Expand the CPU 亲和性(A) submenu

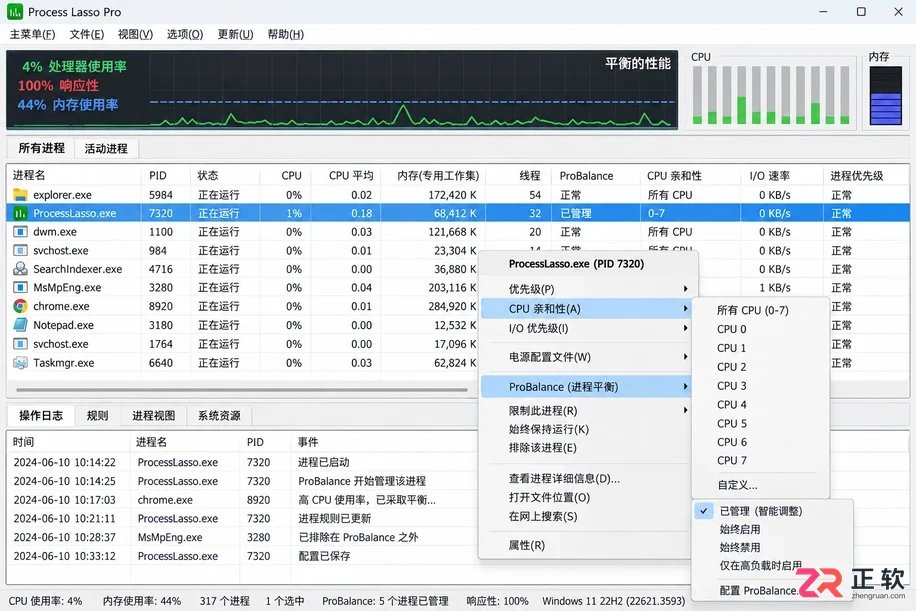[586, 308]
